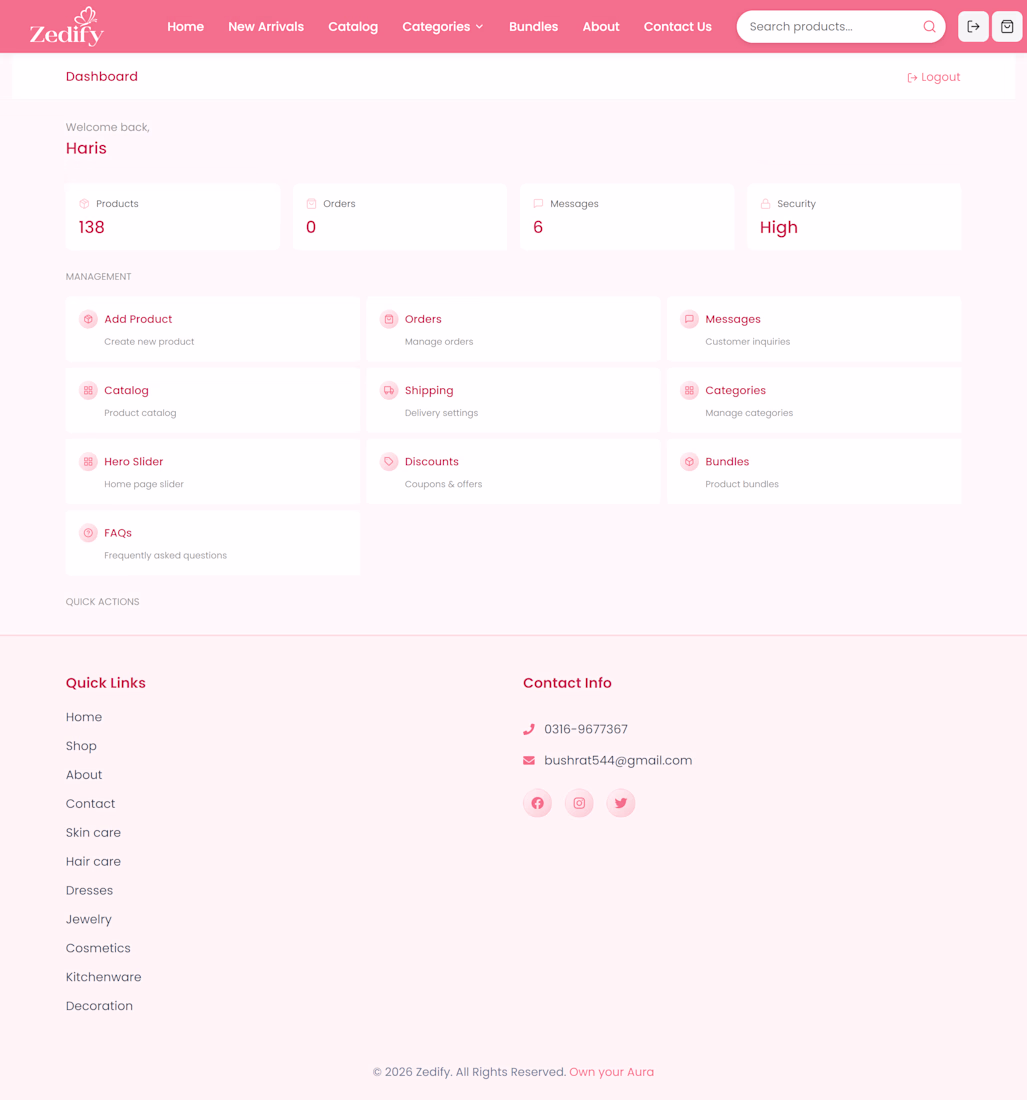Open New Arrivals in the navbar
Screen dimensions: 1027x1100
click(266, 27)
